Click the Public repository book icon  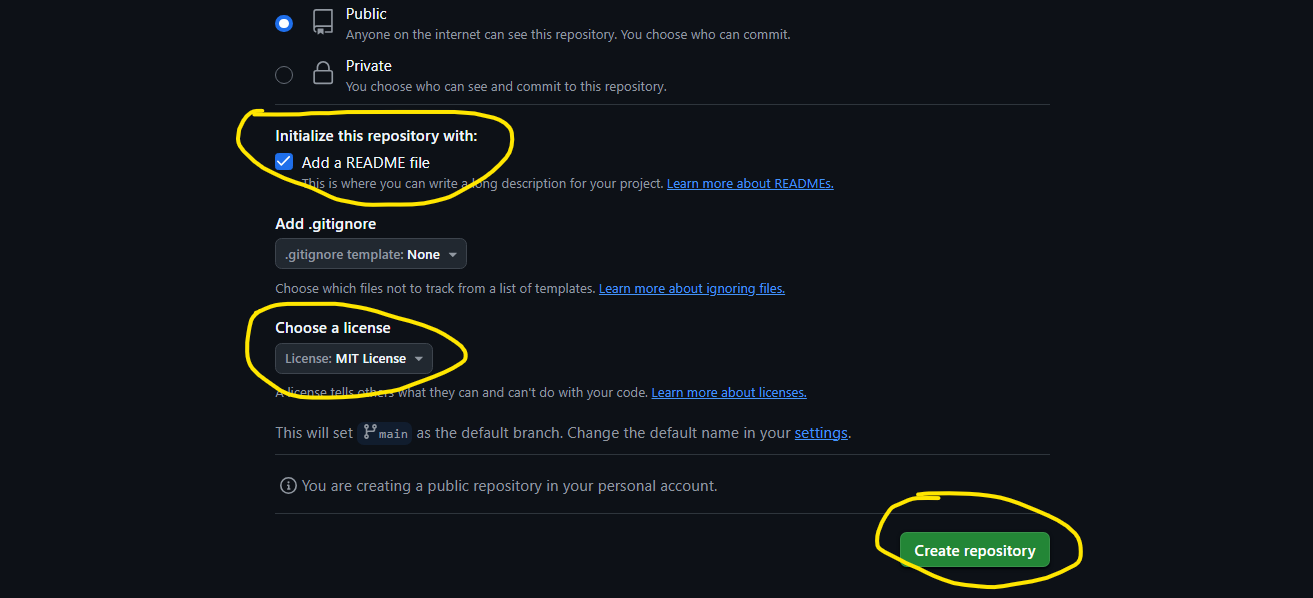pos(322,22)
